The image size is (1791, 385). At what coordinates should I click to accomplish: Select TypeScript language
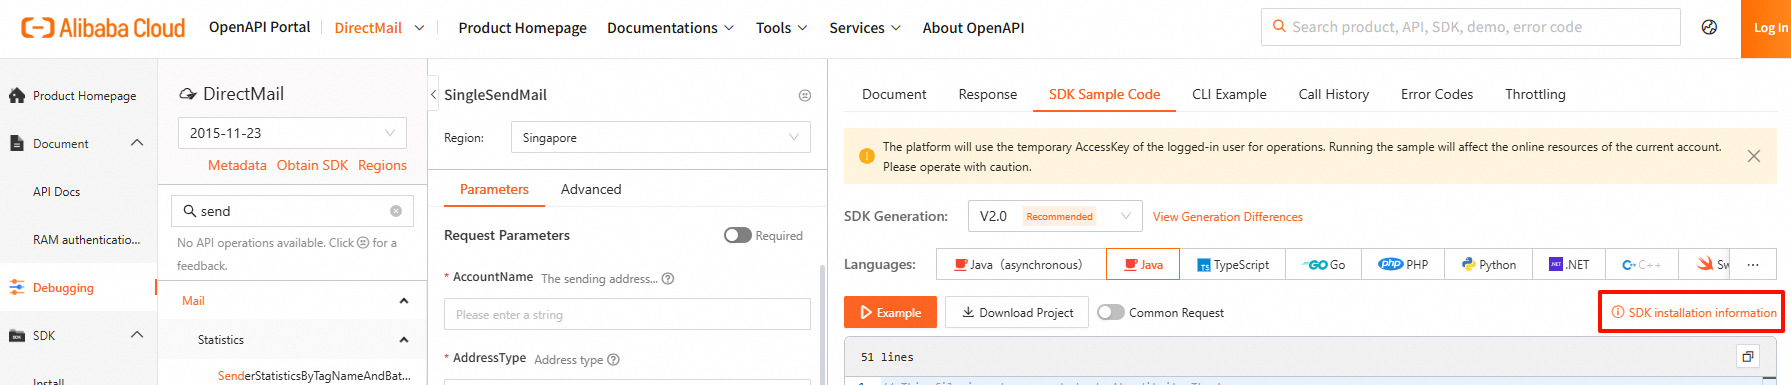click(1233, 265)
